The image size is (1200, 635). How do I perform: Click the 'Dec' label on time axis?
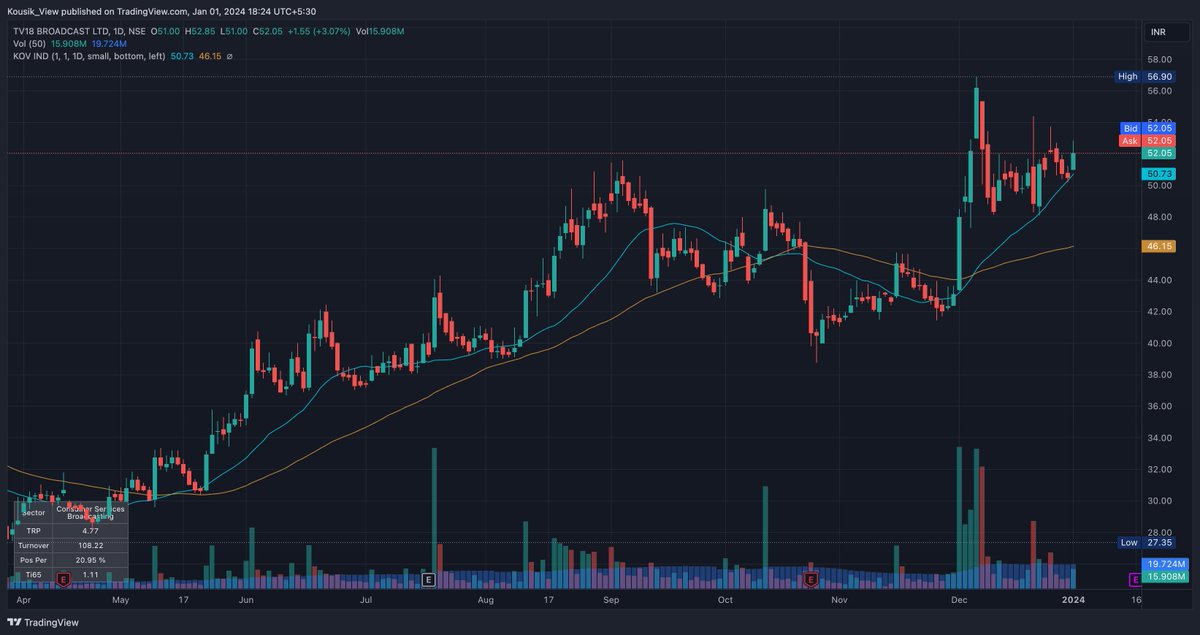tap(959, 599)
